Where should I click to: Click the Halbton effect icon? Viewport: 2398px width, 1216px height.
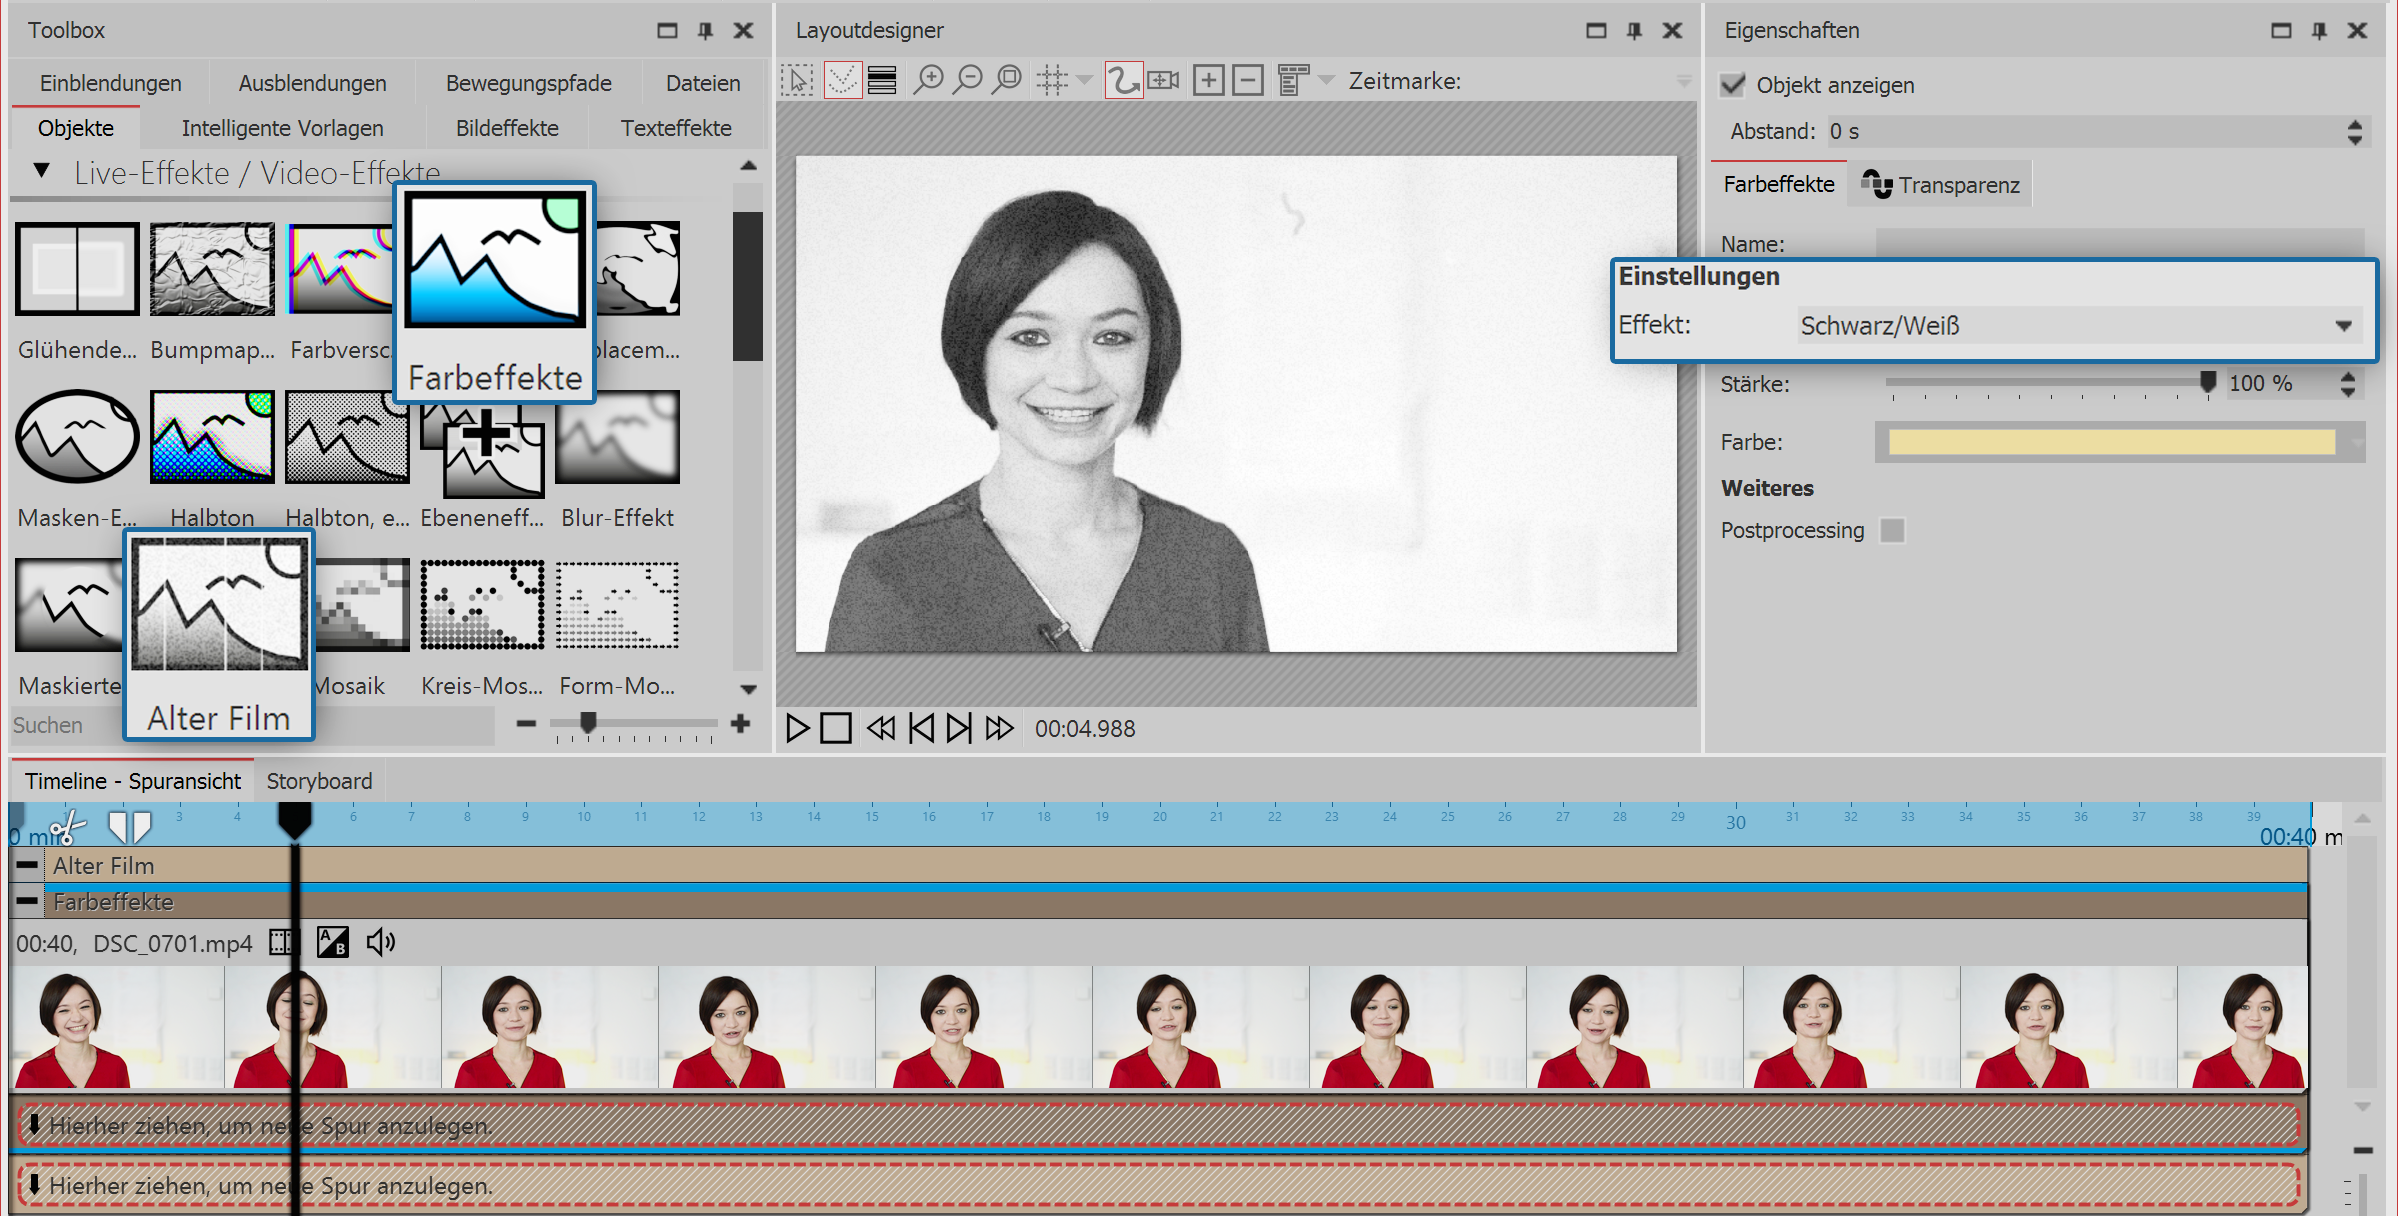click(x=212, y=438)
